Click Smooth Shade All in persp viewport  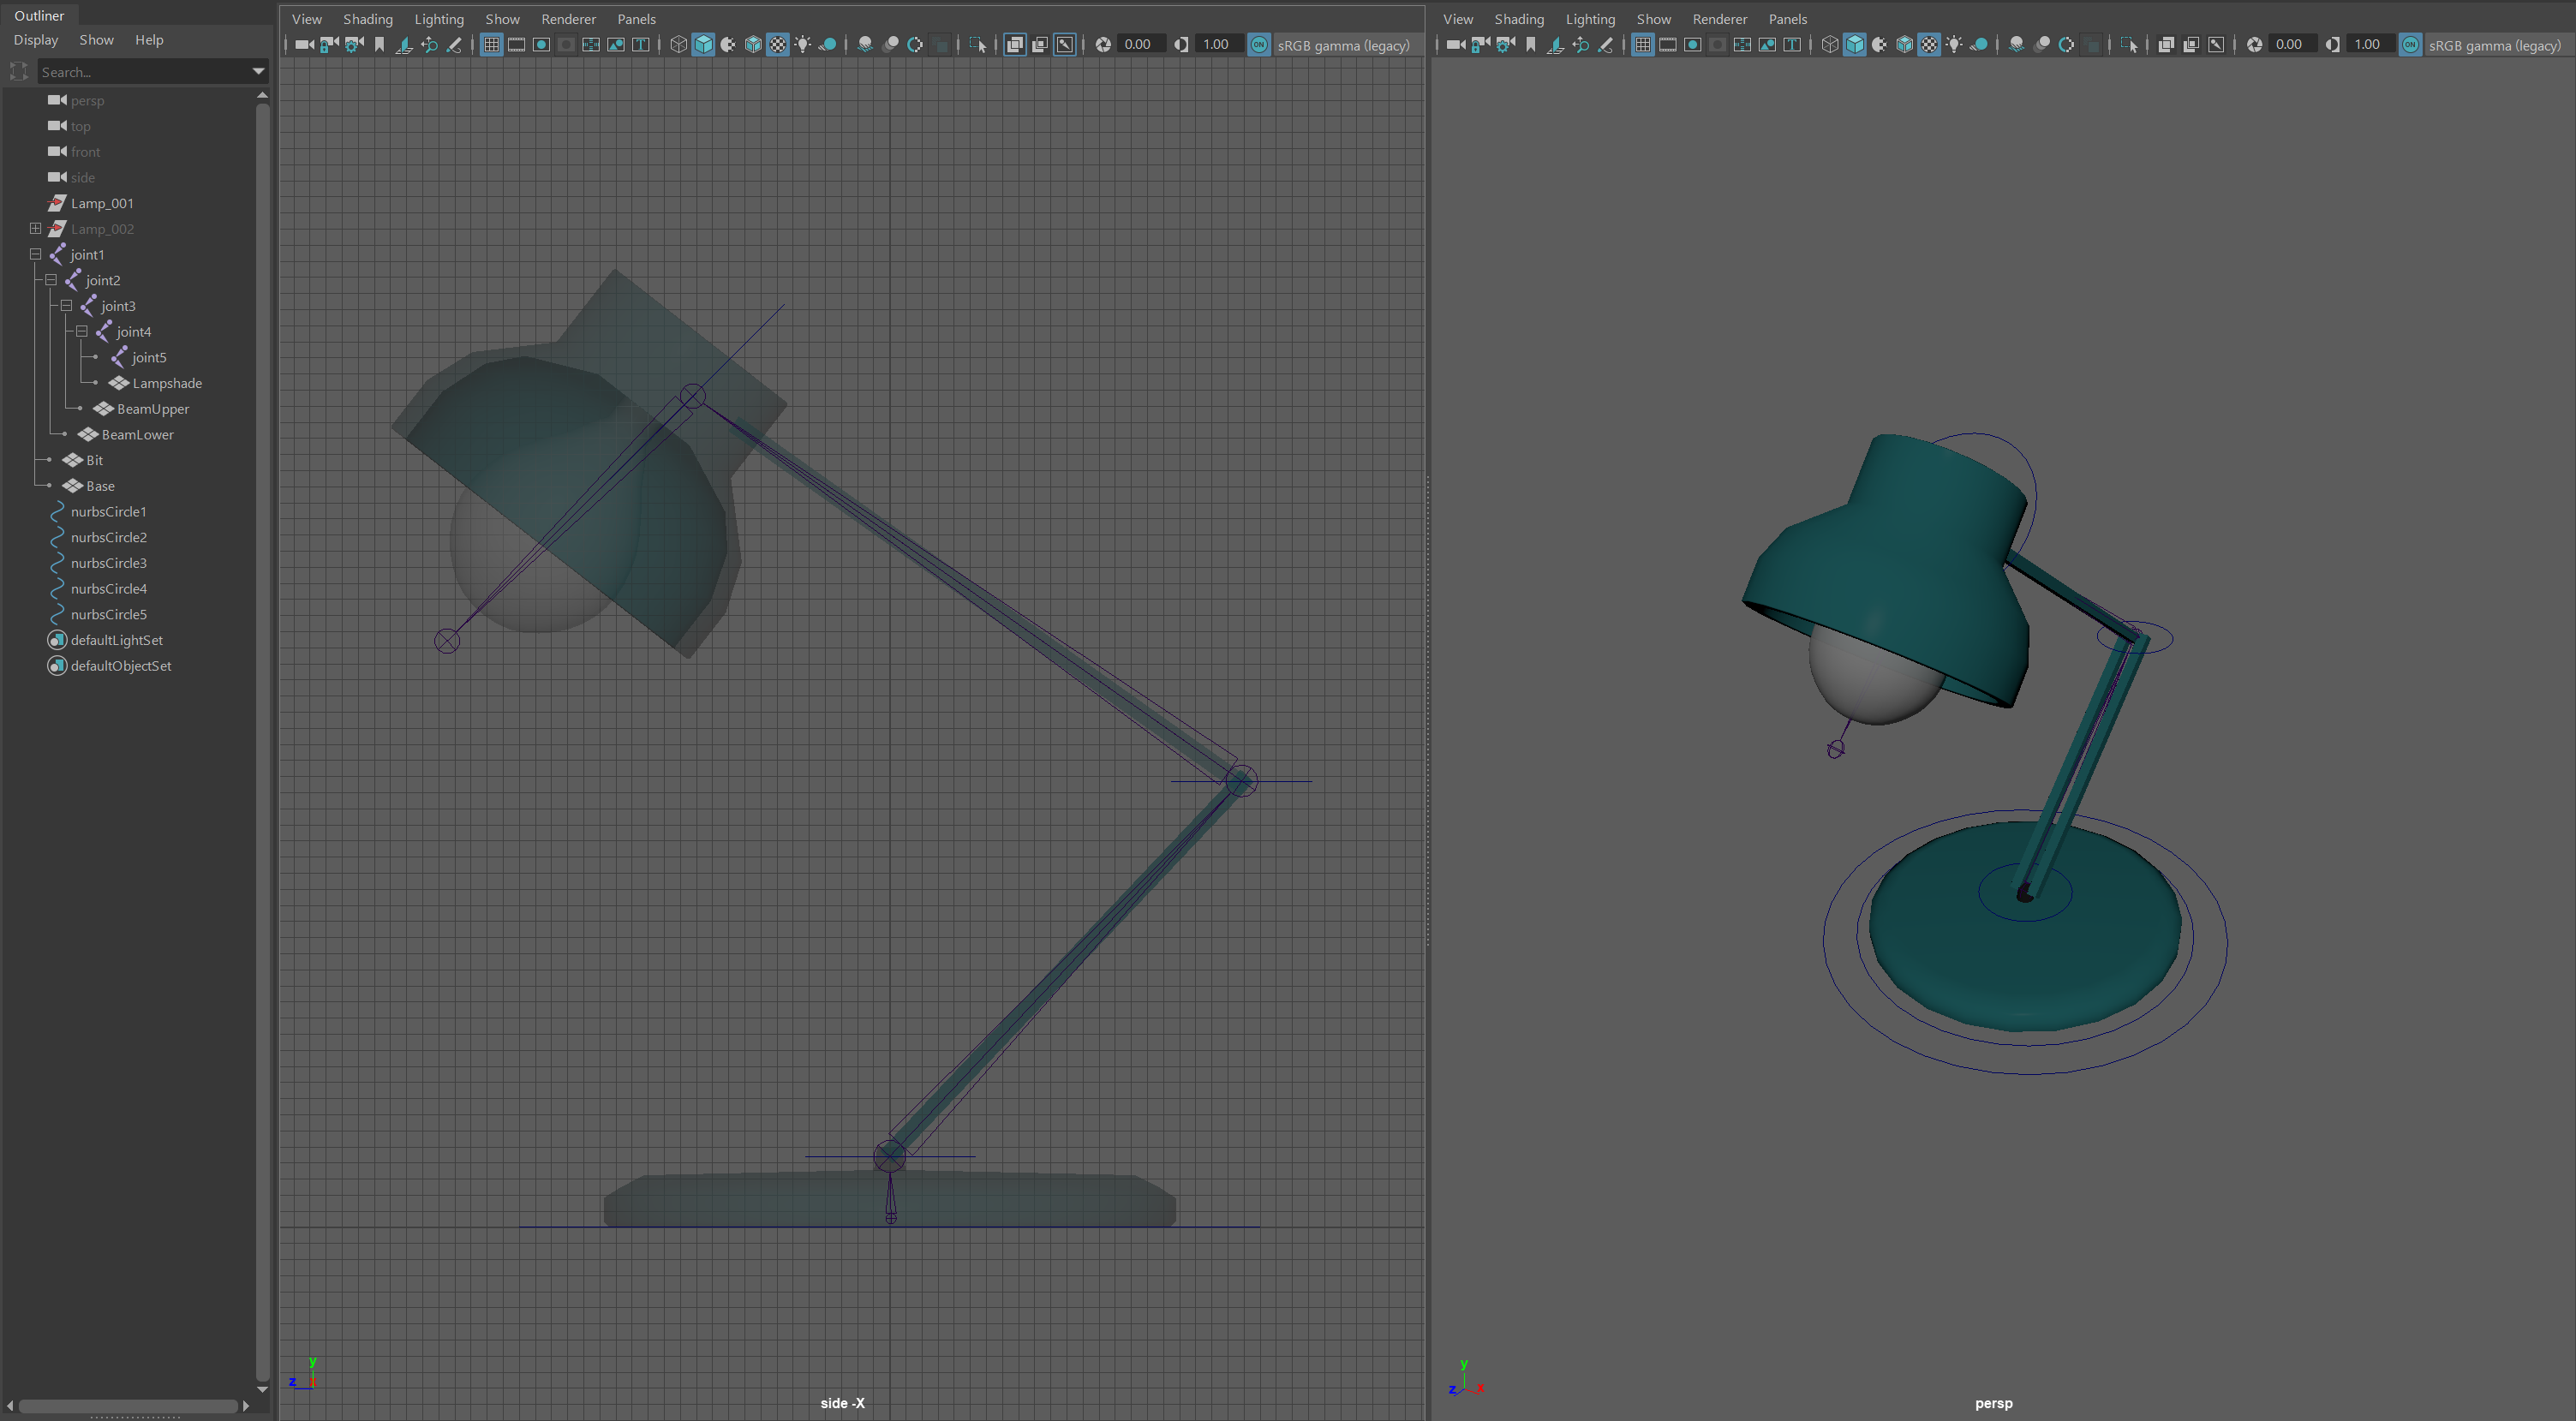pyautogui.click(x=1854, y=45)
